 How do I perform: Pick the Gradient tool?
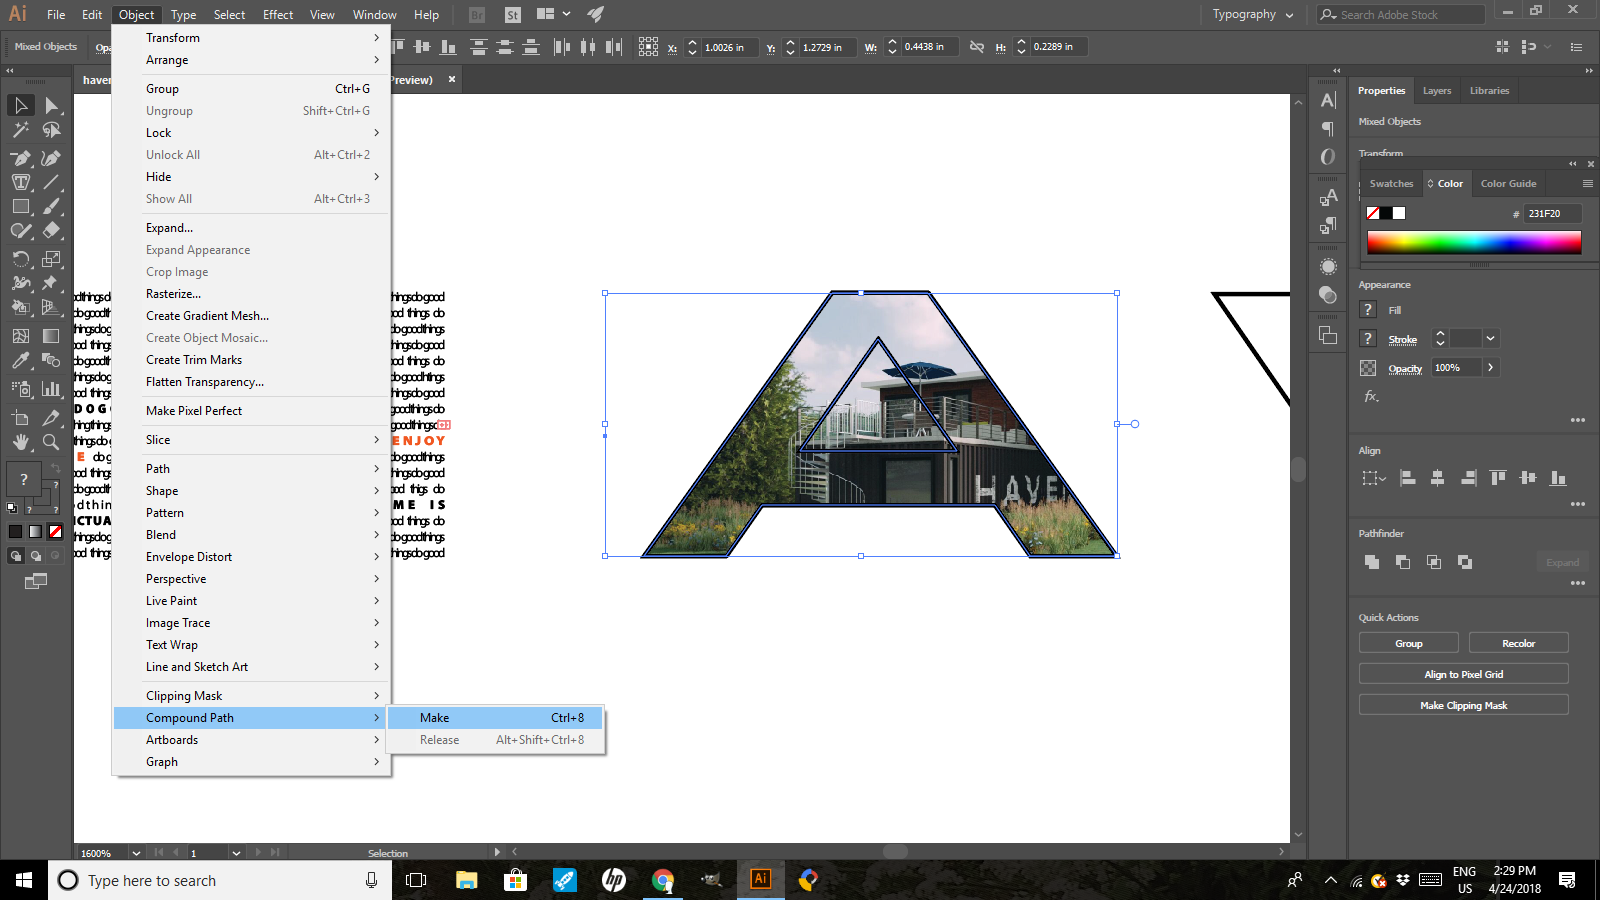pyautogui.click(x=51, y=336)
